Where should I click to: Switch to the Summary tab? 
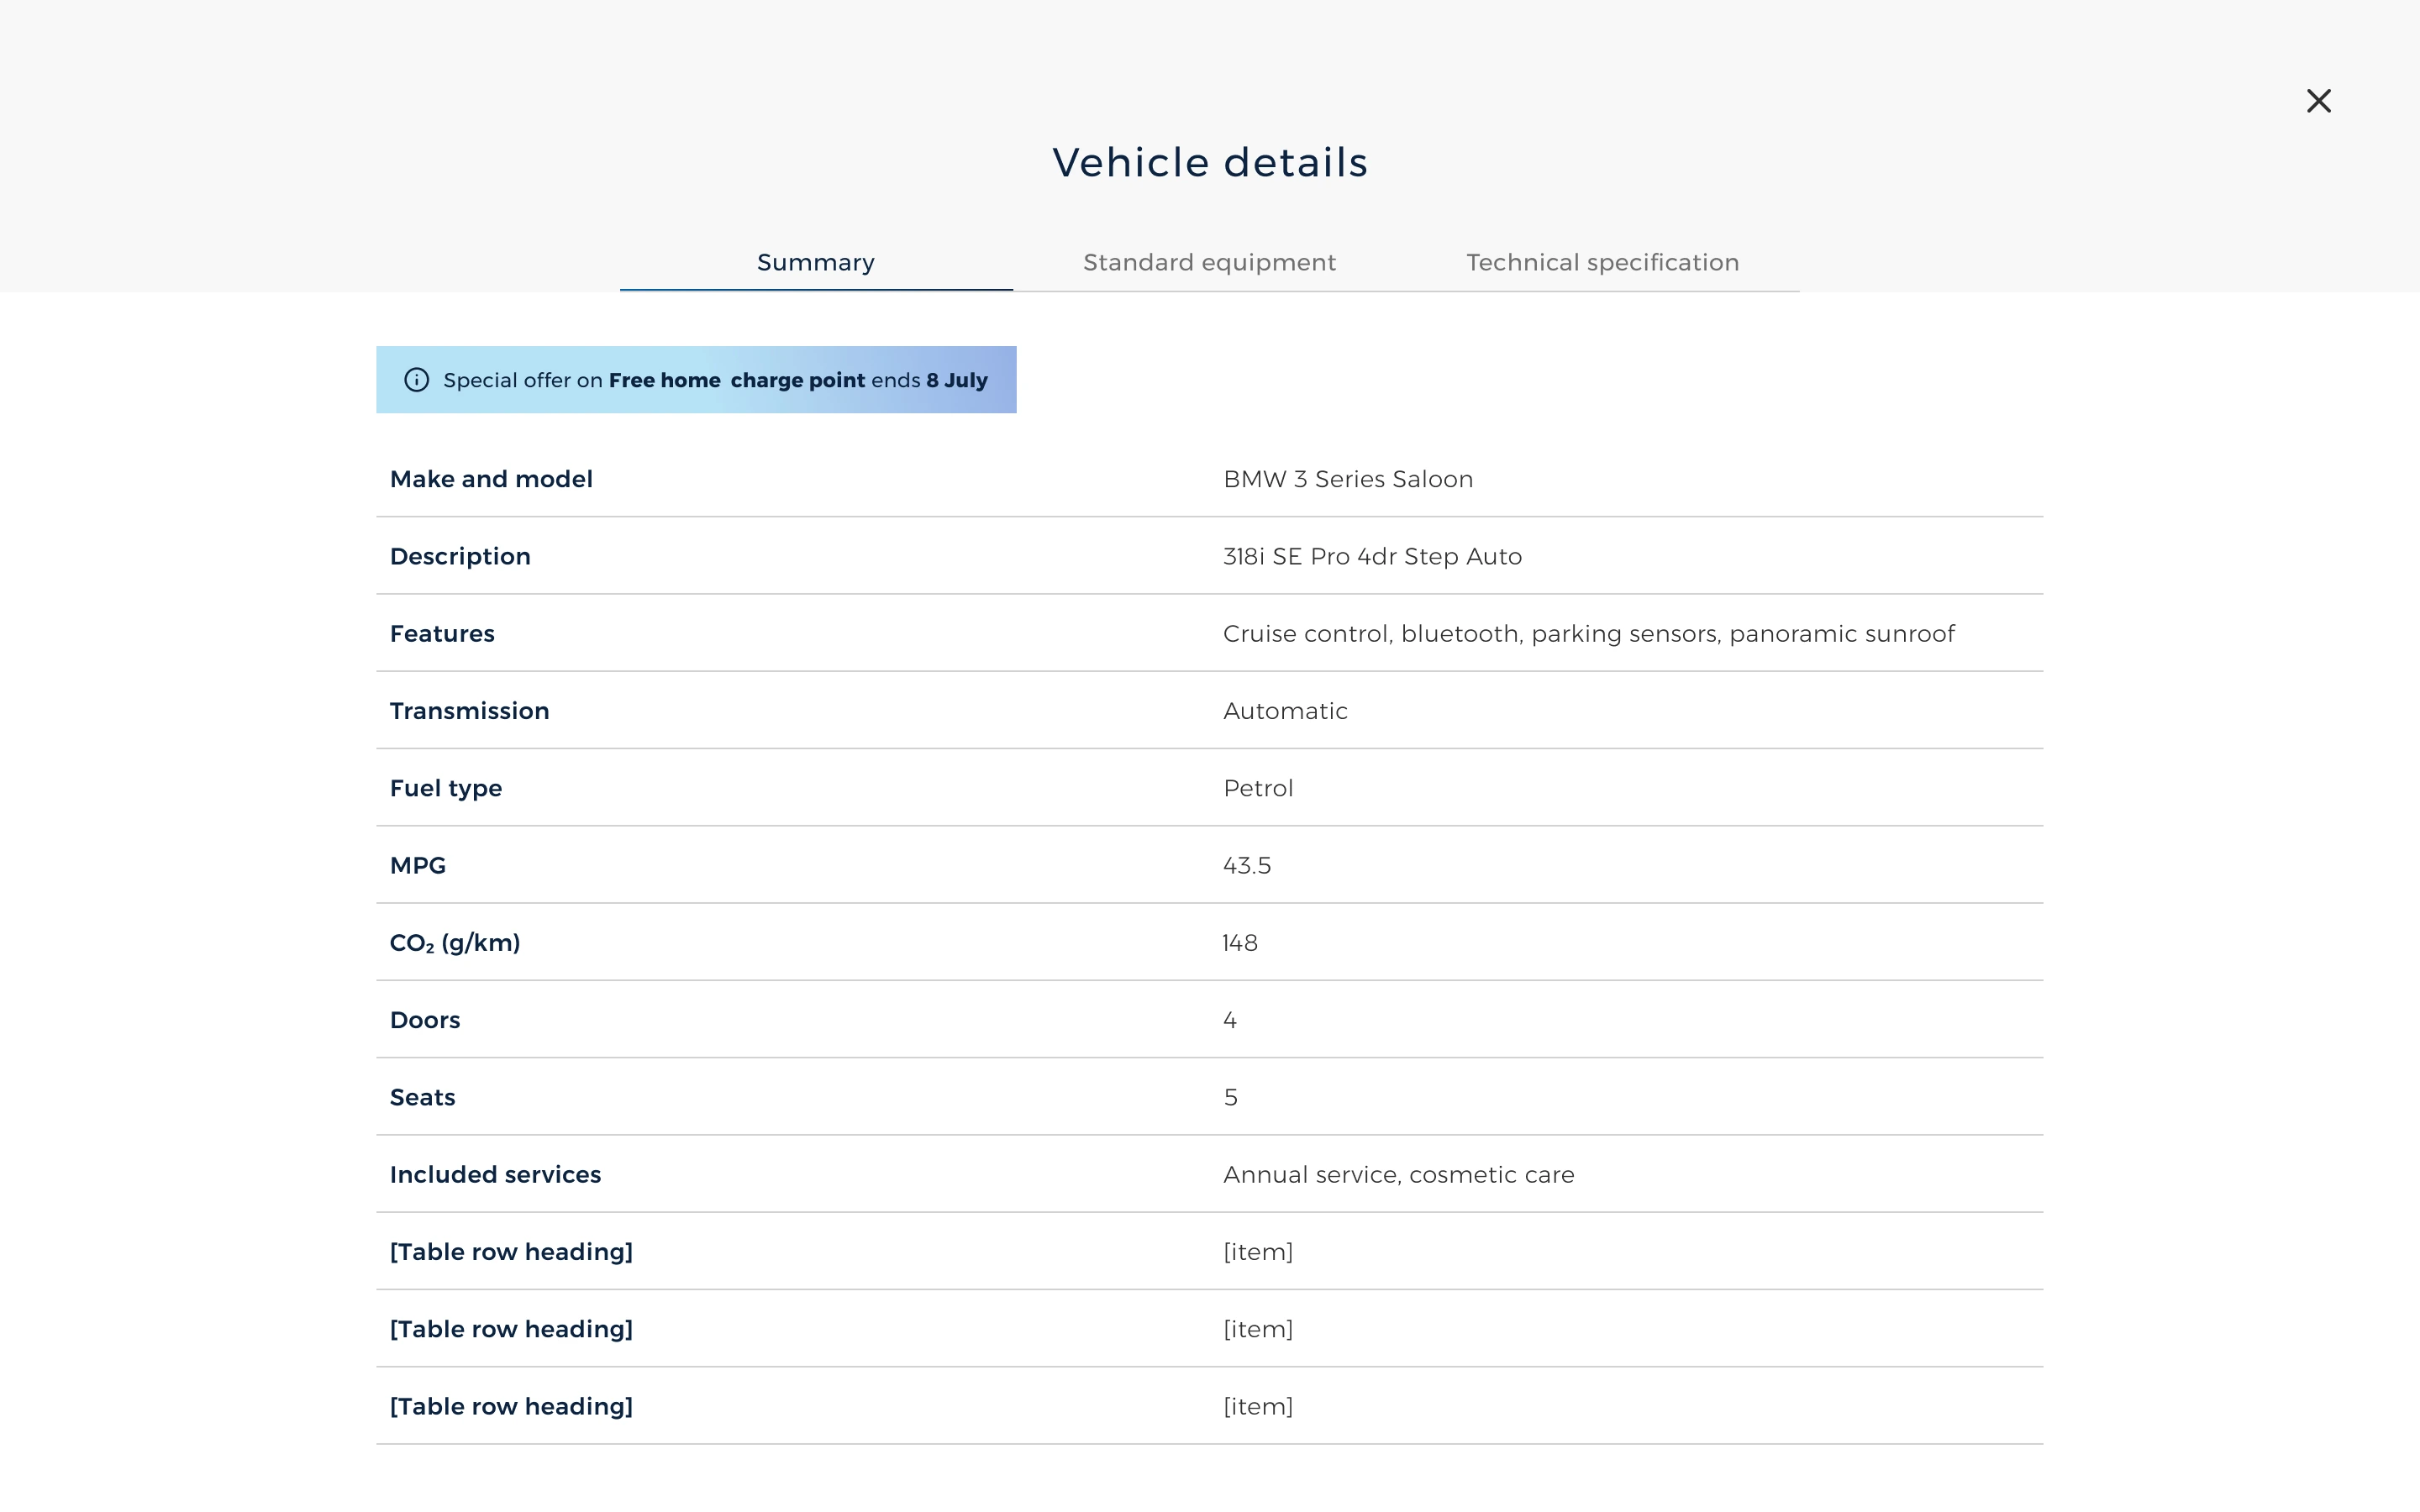[x=816, y=263]
